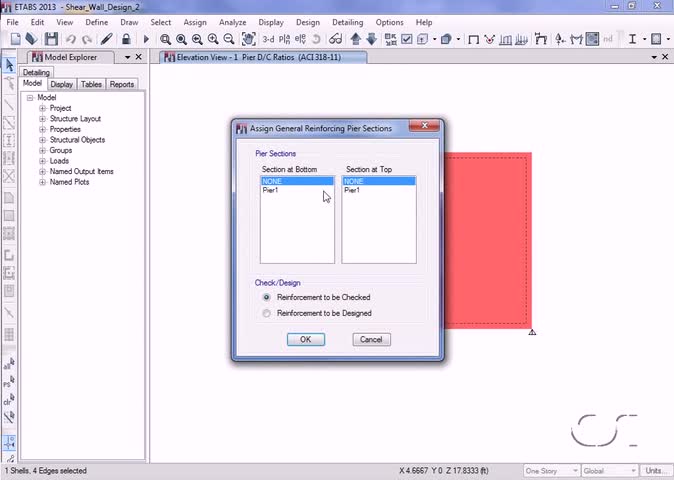Switch to the Tables tab
Viewport: 674px width, 480px height.
click(x=91, y=84)
